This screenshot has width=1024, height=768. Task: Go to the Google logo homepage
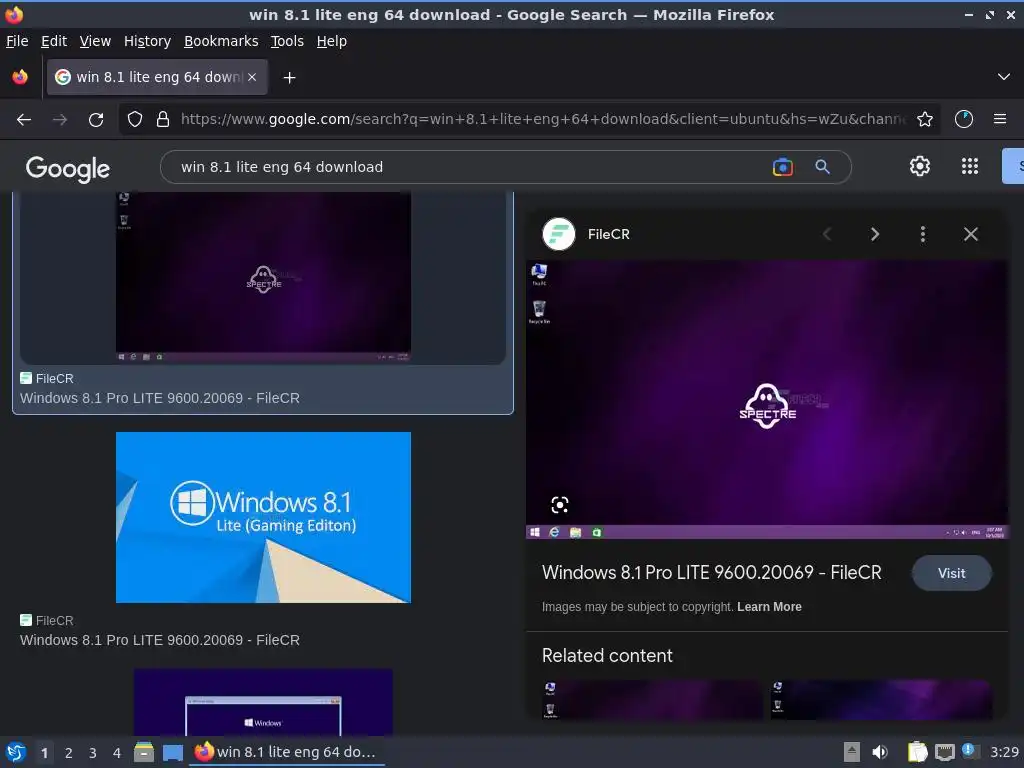(x=68, y=168)
